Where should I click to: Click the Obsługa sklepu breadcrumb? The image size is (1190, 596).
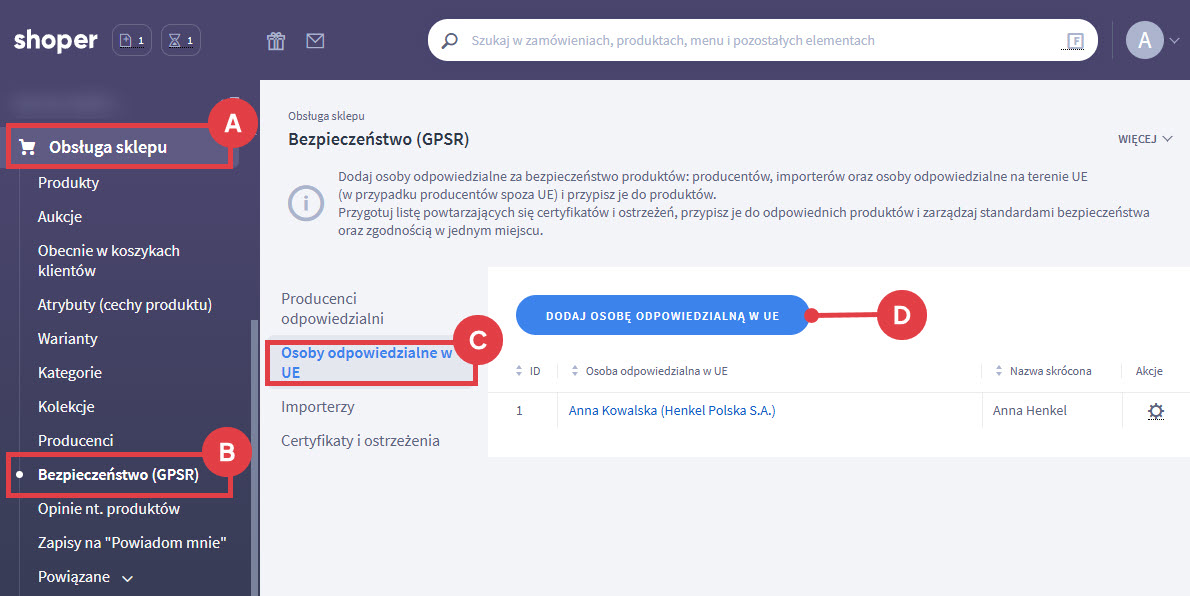326,116
